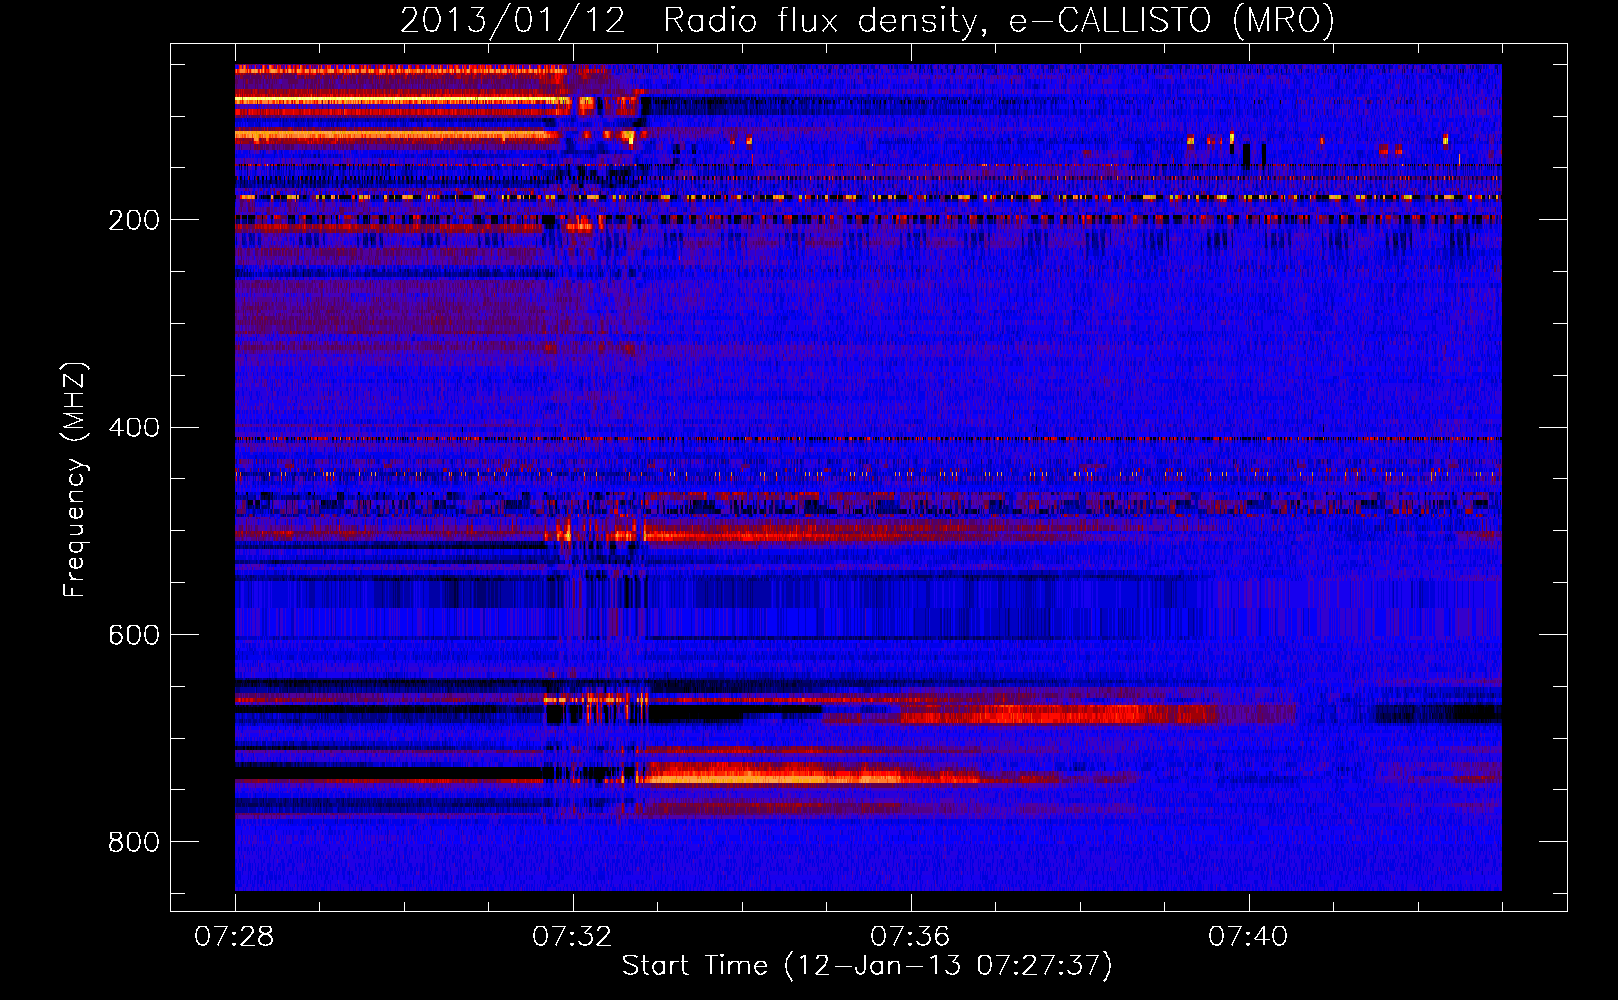Image resolution: width=1618 pixels, height=1000 pixels.
Task: Click the '07:40' time axis label
Action: pos(1249,937)
